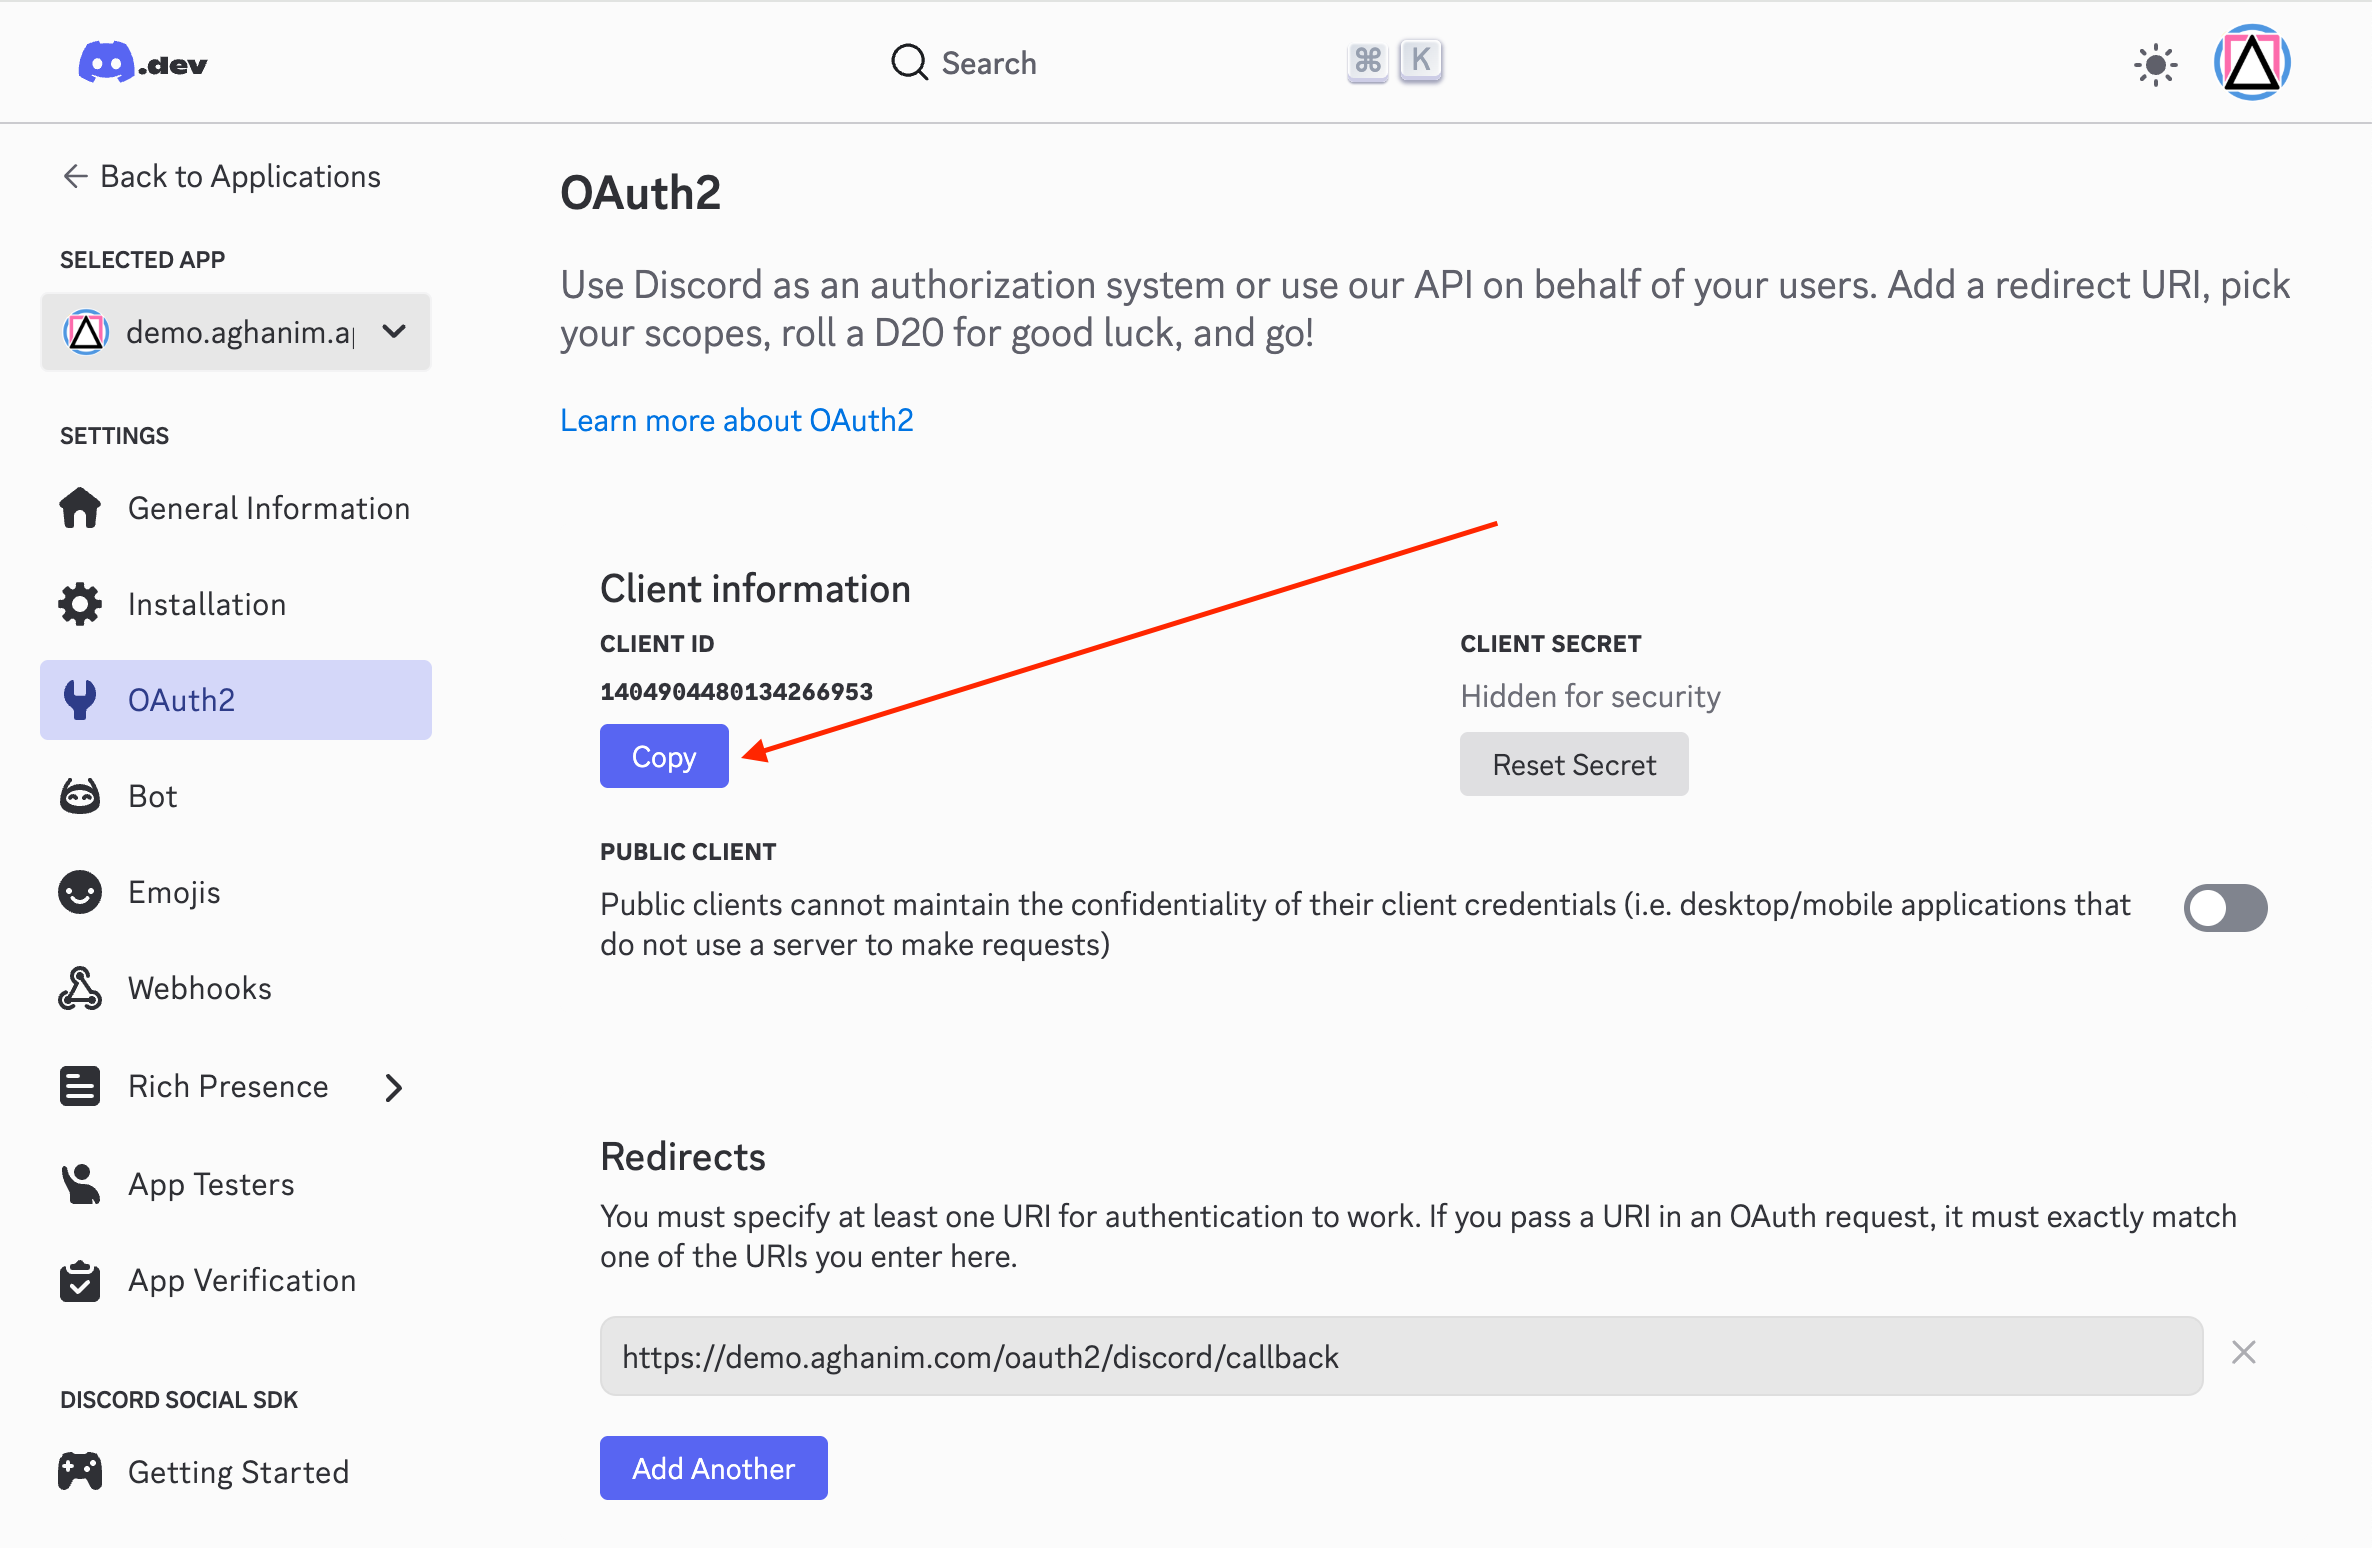2372x1548 pixels.
Task: Open the search magnifier
Action: click(908, 62)
